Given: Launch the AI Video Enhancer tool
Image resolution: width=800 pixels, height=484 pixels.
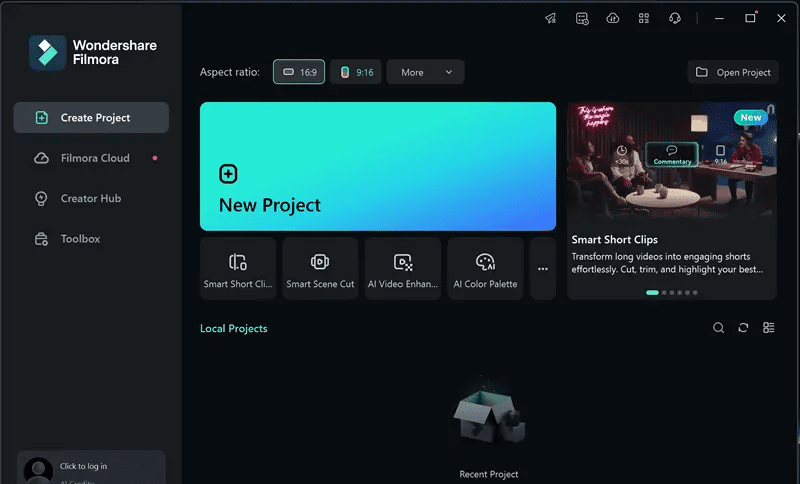Looking at the screenshot, I should 403,268.
